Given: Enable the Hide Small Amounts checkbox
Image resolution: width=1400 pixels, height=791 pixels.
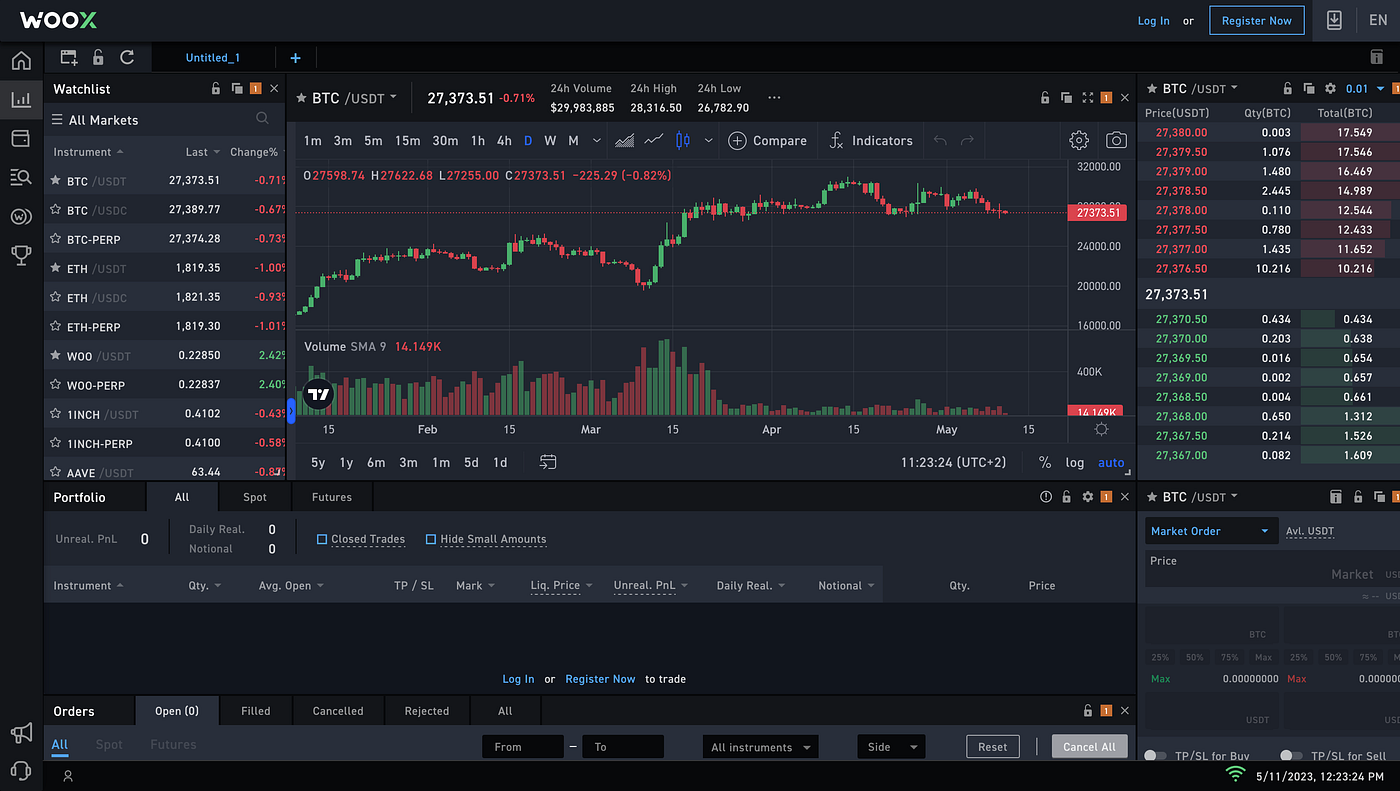Looking at the screenshot, I should tap(431, 539).
